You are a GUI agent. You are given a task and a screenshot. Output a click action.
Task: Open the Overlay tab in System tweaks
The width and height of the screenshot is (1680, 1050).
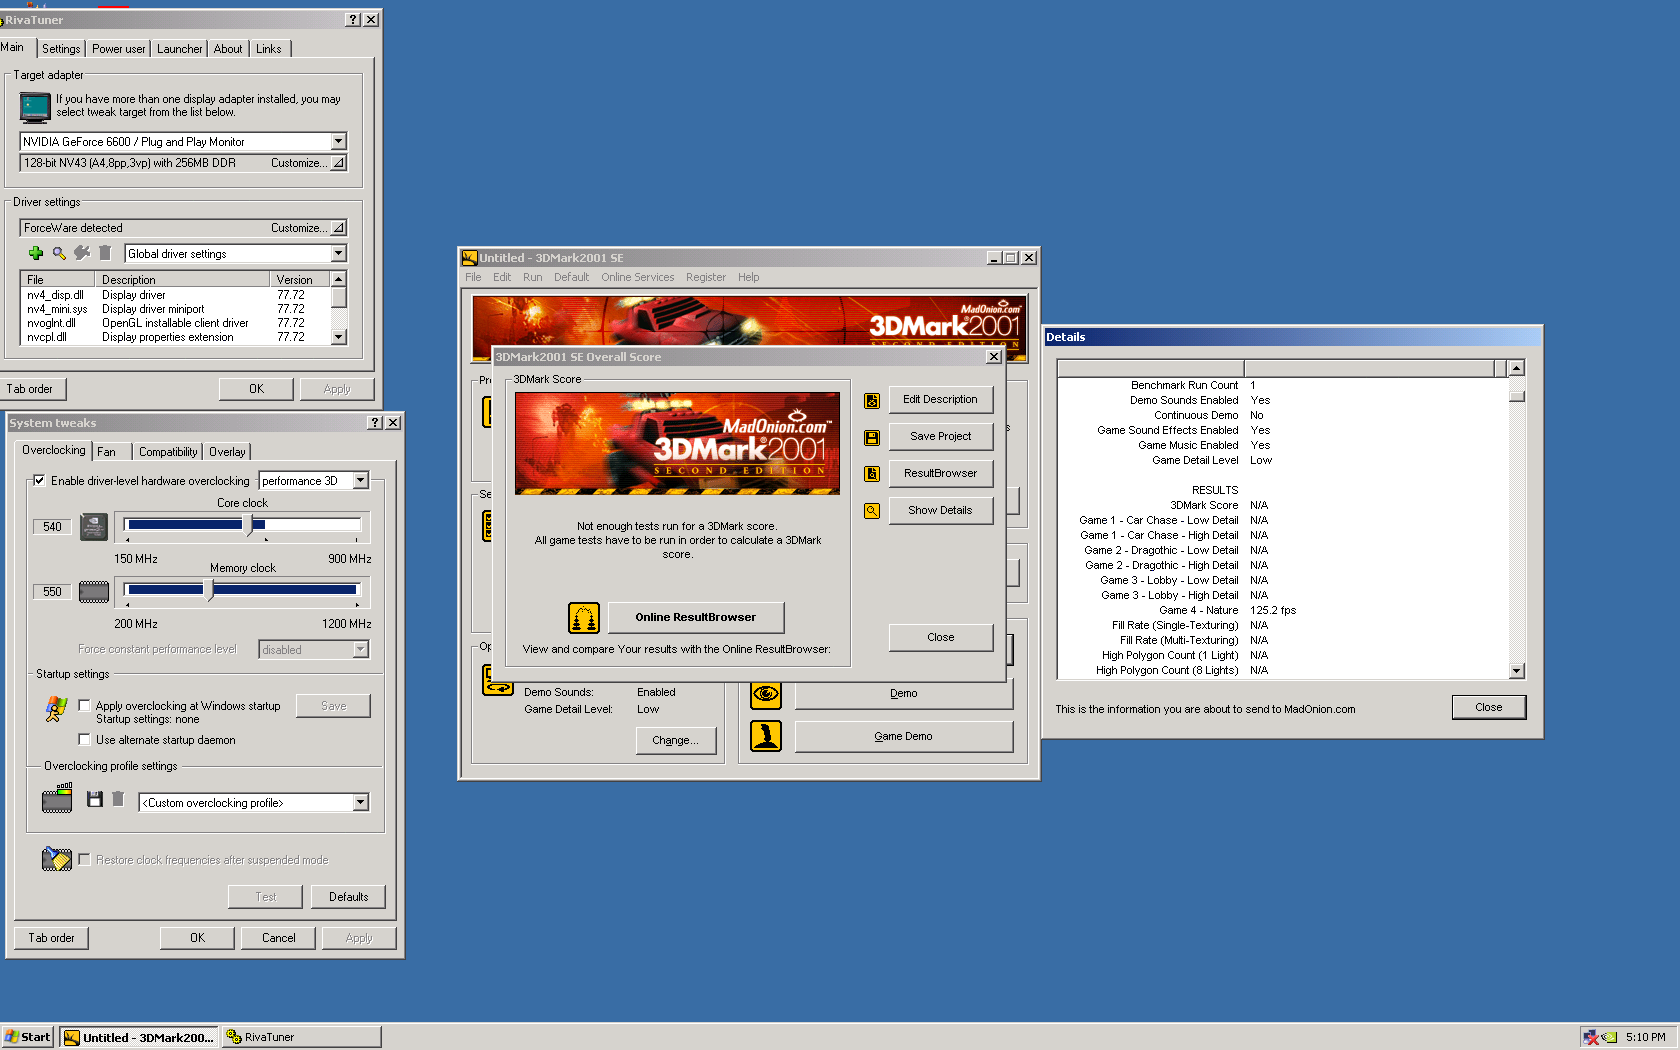[227, 452]
